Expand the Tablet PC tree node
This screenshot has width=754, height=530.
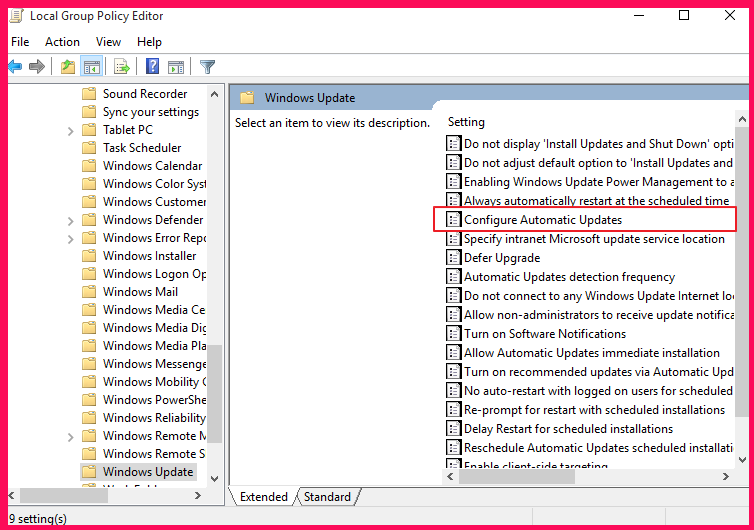click(70, 130)
